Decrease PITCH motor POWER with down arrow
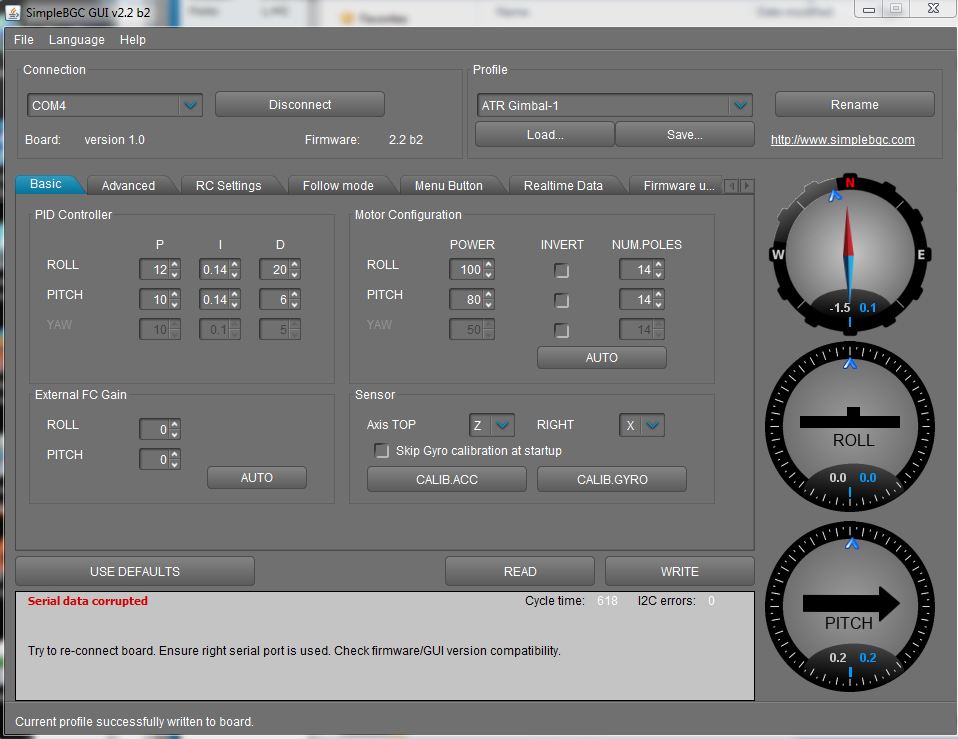This screenshot has width=958, height=739. tap(488, 304)
